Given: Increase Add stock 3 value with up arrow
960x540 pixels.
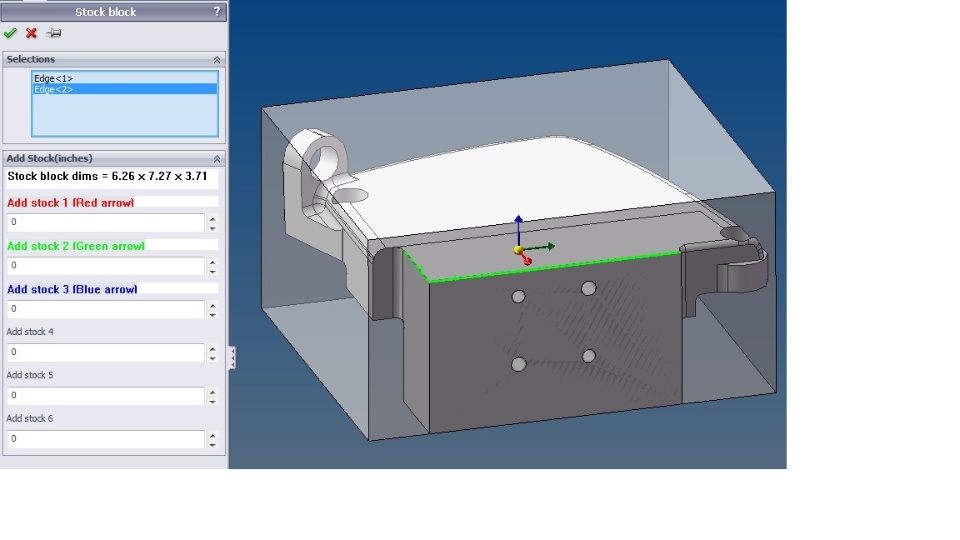Looking at the screenshot, I should [x=212, y=306].
